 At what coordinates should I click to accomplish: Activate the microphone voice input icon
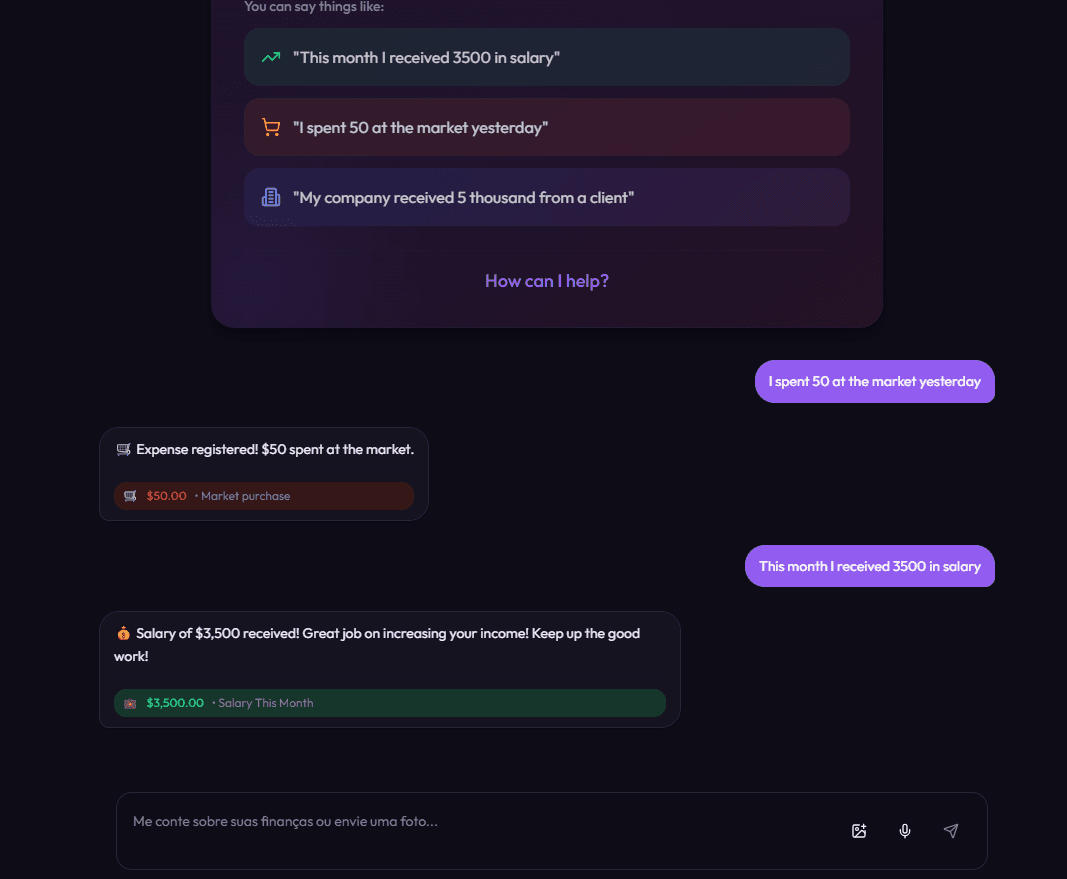pos(905,831)
